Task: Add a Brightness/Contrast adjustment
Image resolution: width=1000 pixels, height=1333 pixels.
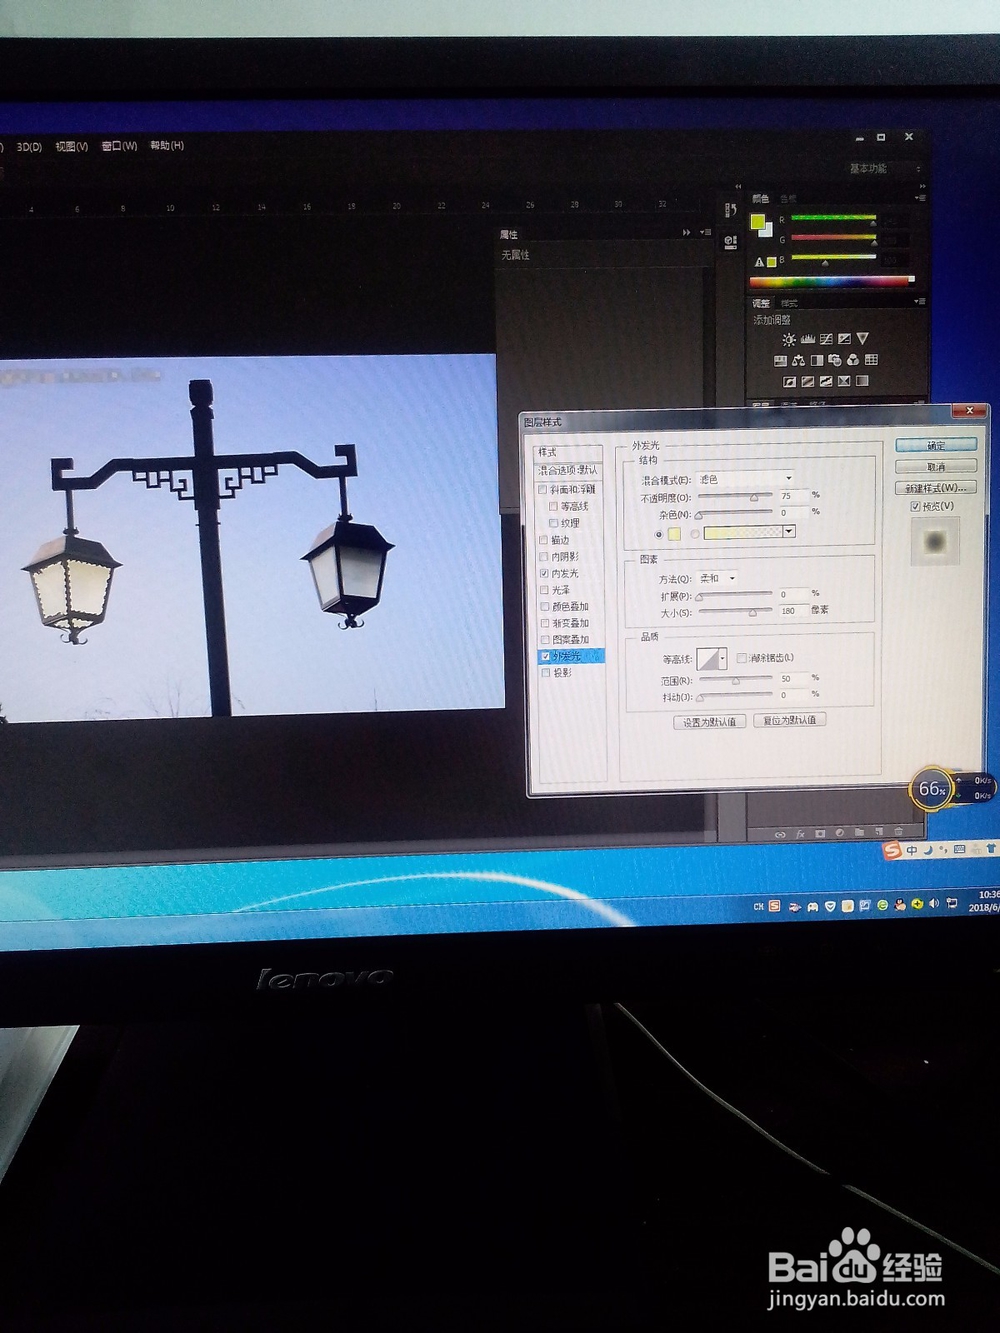Action: click(789, 340)
